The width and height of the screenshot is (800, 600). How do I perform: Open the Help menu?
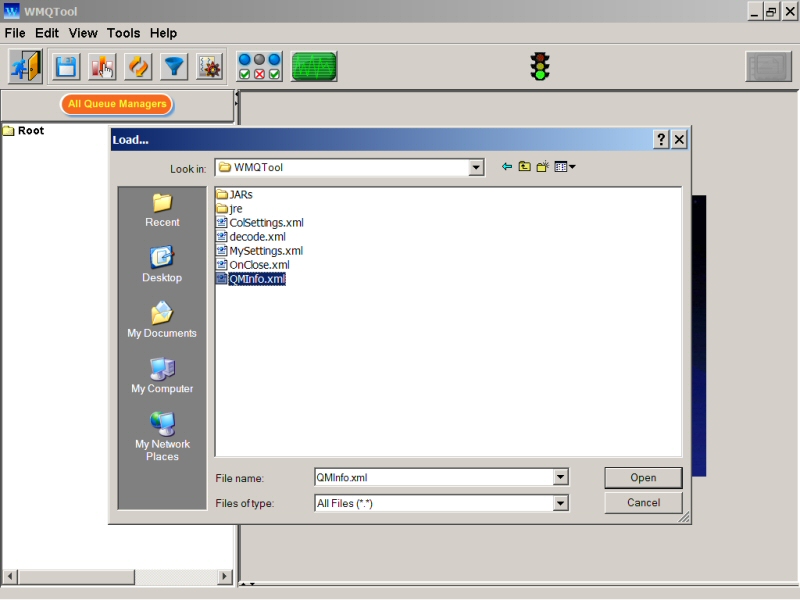tap(163, 33)
